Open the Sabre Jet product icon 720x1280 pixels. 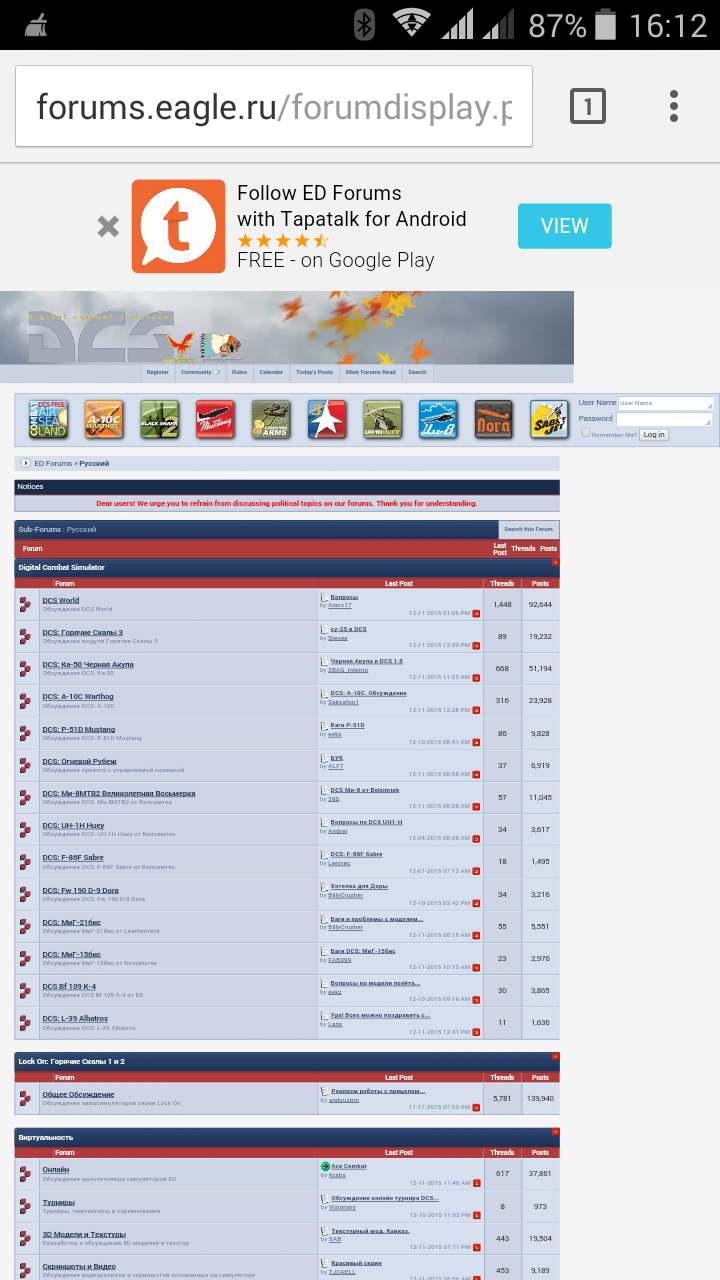click(549, 419)
